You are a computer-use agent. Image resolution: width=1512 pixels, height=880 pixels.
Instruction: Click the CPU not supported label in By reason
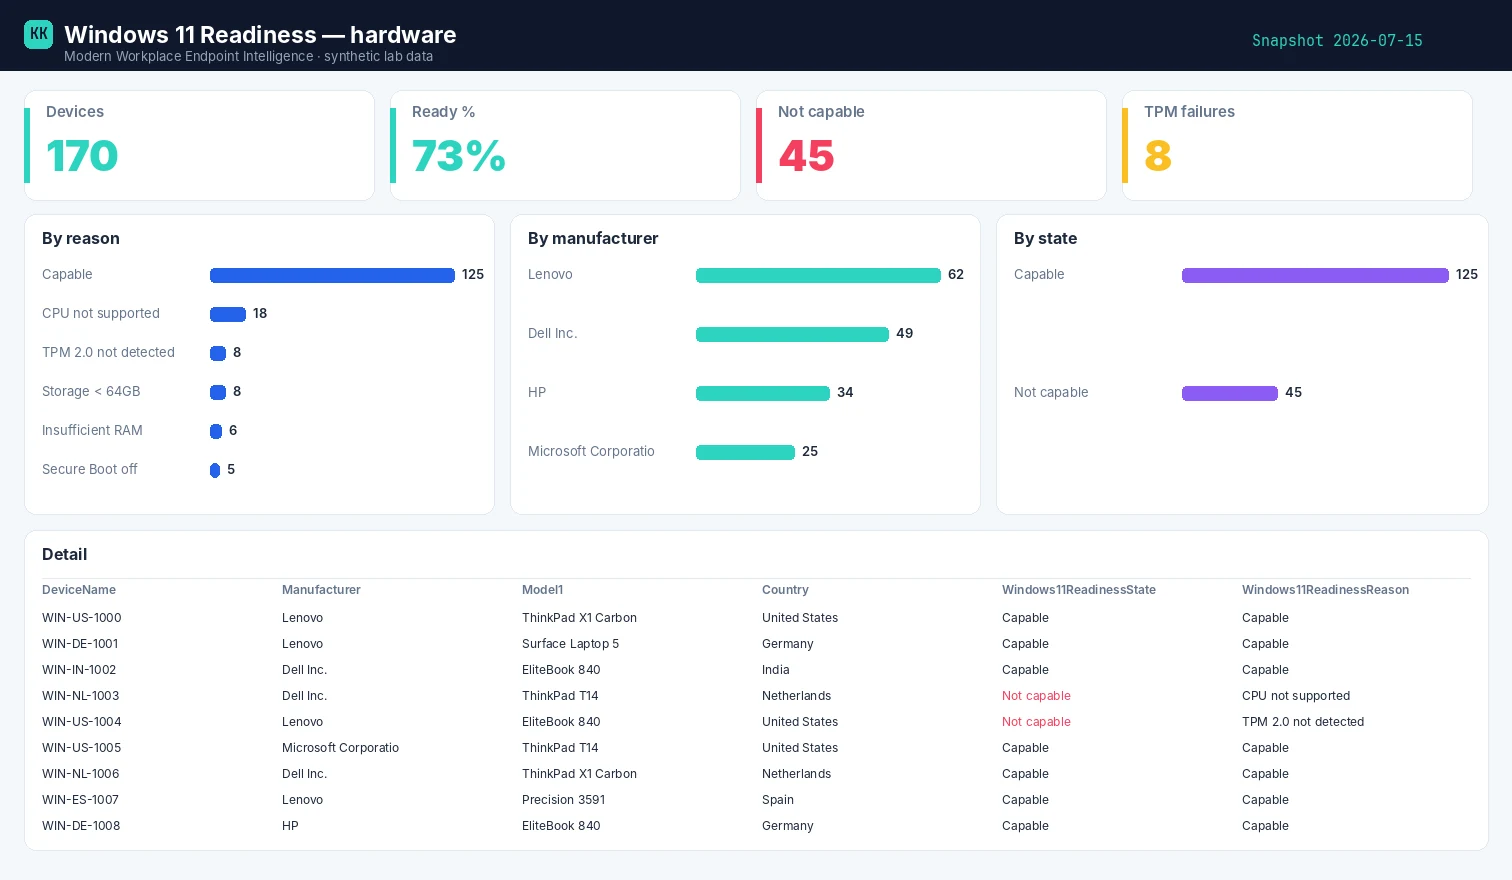click(x=101, y=313)
